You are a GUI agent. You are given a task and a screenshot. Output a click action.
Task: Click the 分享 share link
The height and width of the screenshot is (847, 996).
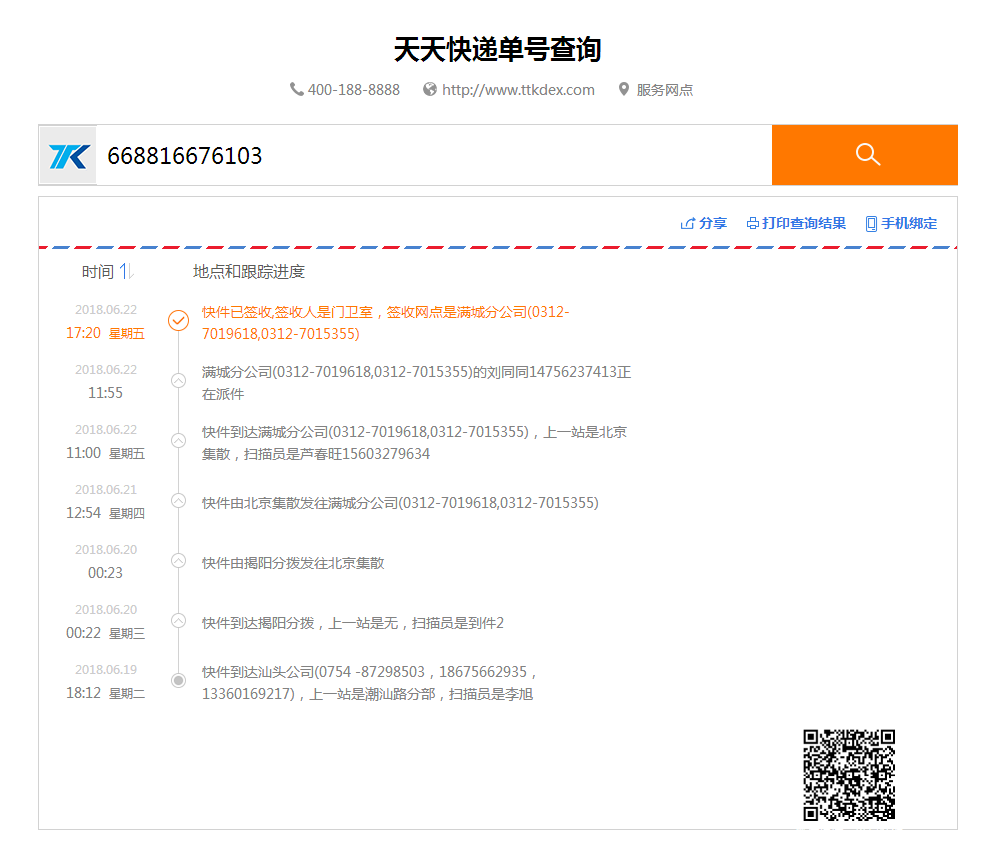pyautogui.click(x=713, y=224)
